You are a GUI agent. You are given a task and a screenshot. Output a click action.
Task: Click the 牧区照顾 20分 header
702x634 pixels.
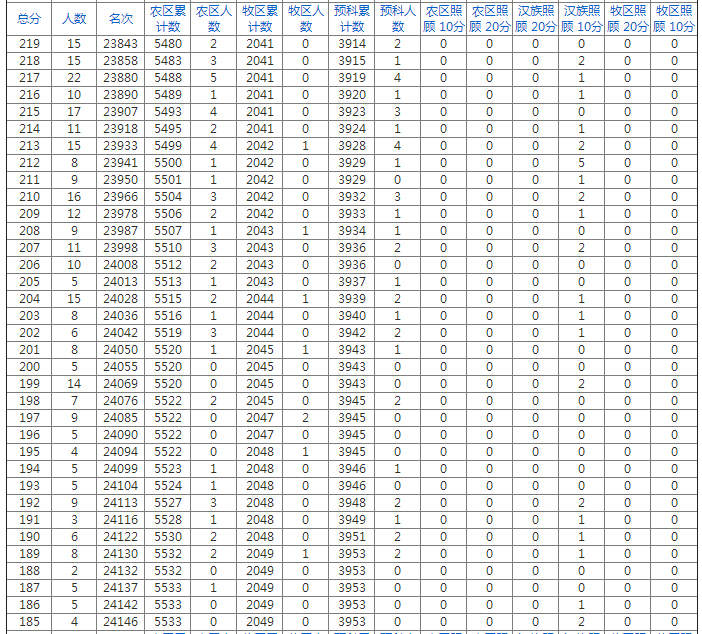coord(628,18)
